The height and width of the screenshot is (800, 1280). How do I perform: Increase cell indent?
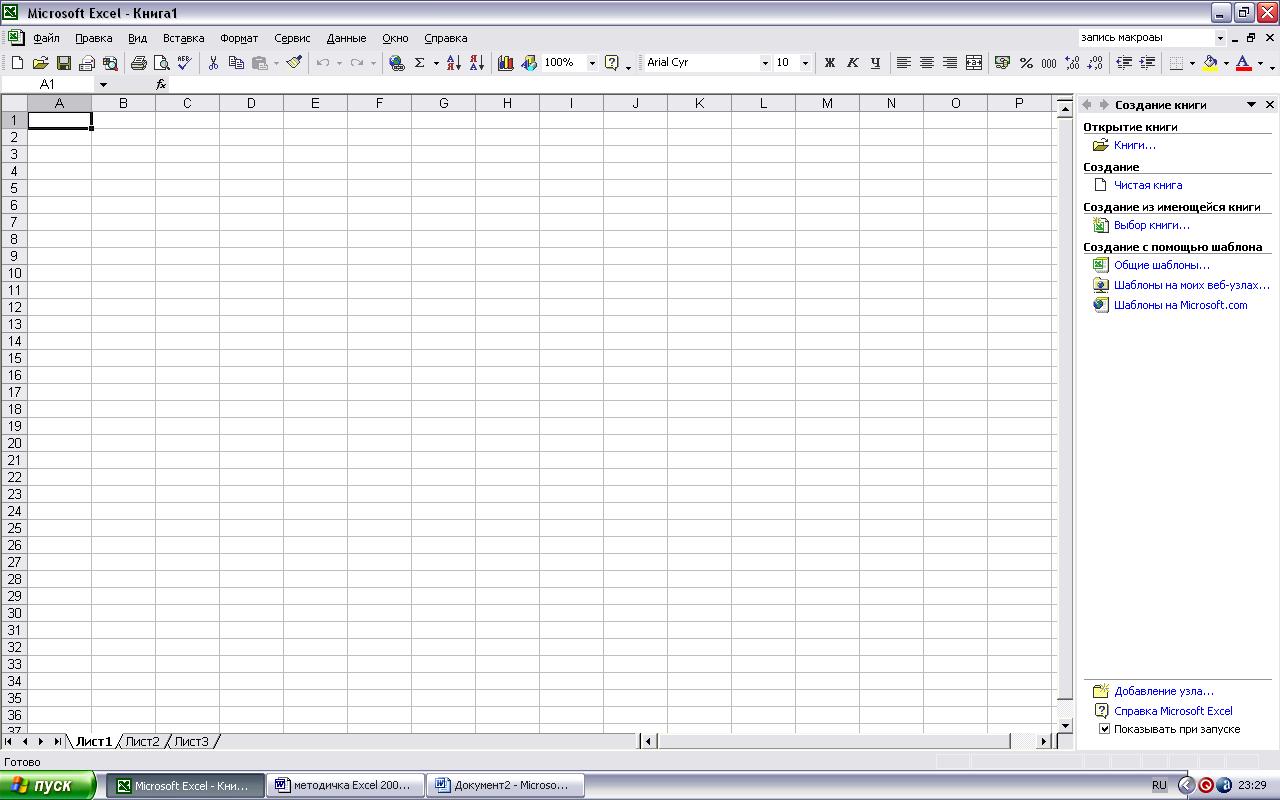coord(1147,62)
